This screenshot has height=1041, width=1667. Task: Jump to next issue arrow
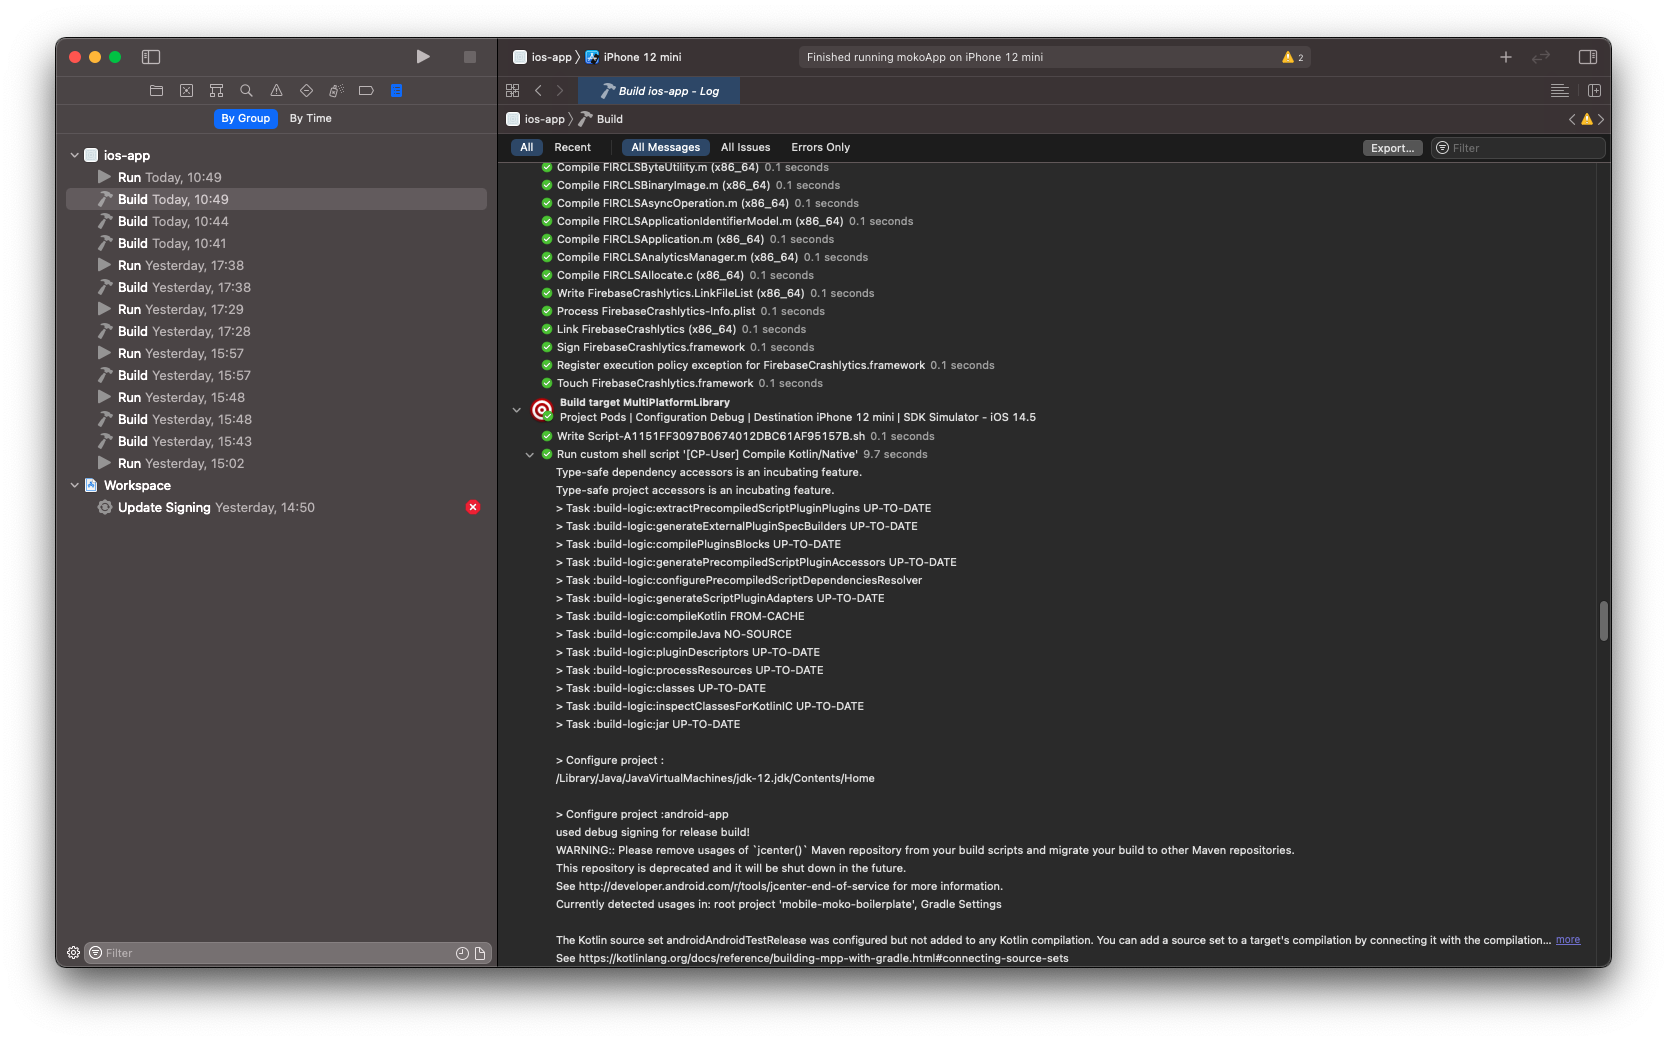(x=1601, y=119)
